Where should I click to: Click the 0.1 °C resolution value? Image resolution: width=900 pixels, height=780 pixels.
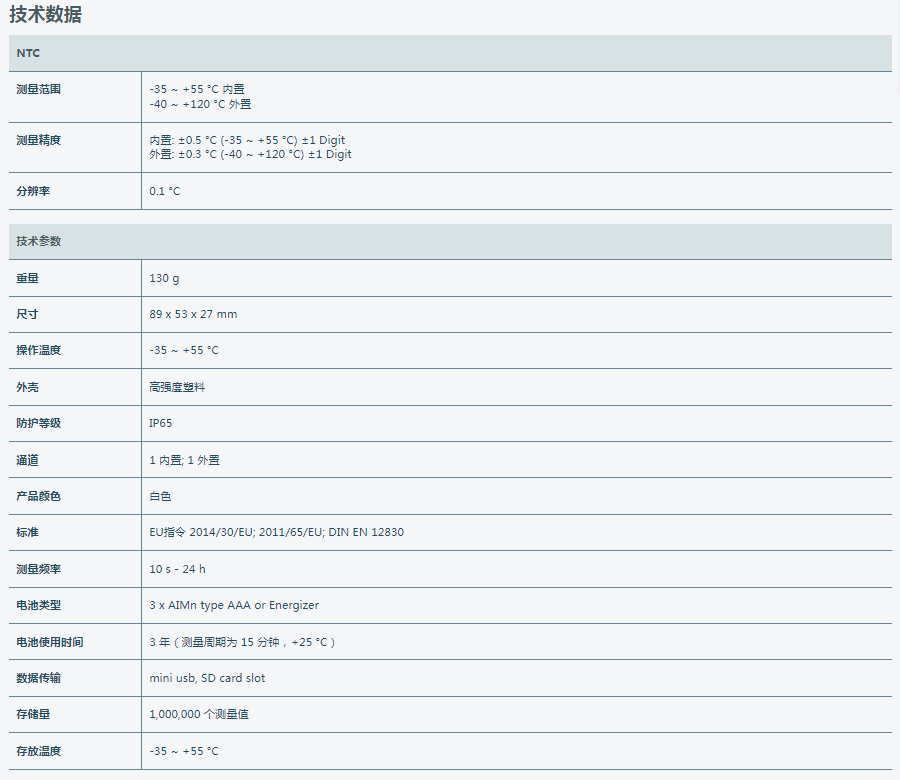point(165,191)
